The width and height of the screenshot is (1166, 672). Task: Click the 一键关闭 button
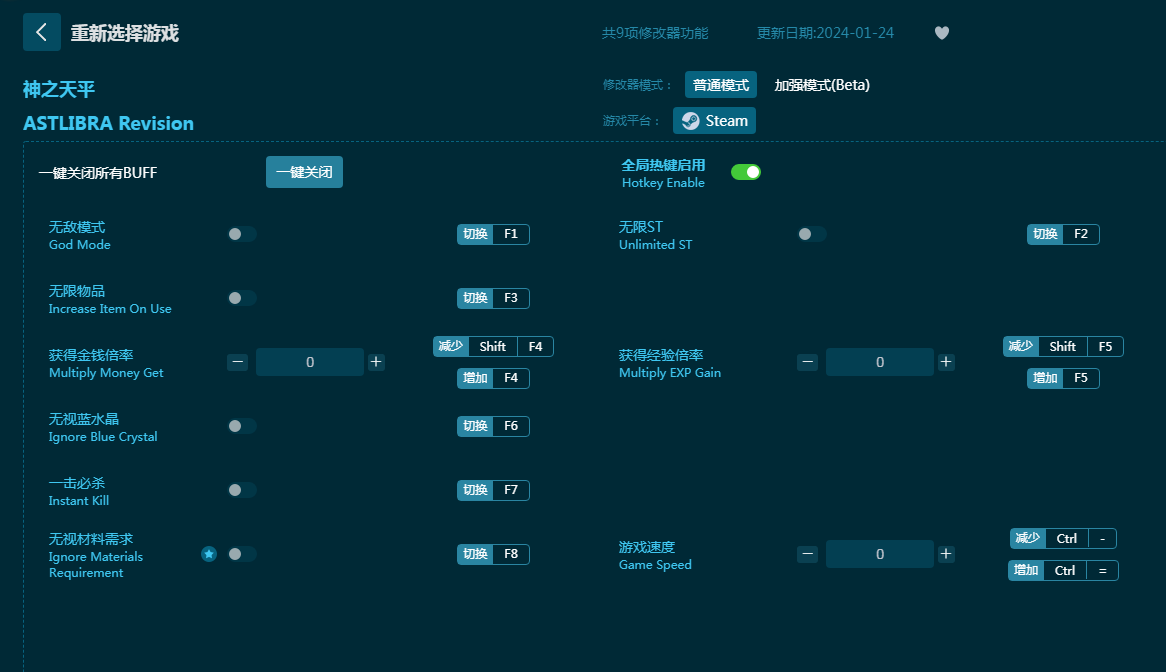pos(304,172)
